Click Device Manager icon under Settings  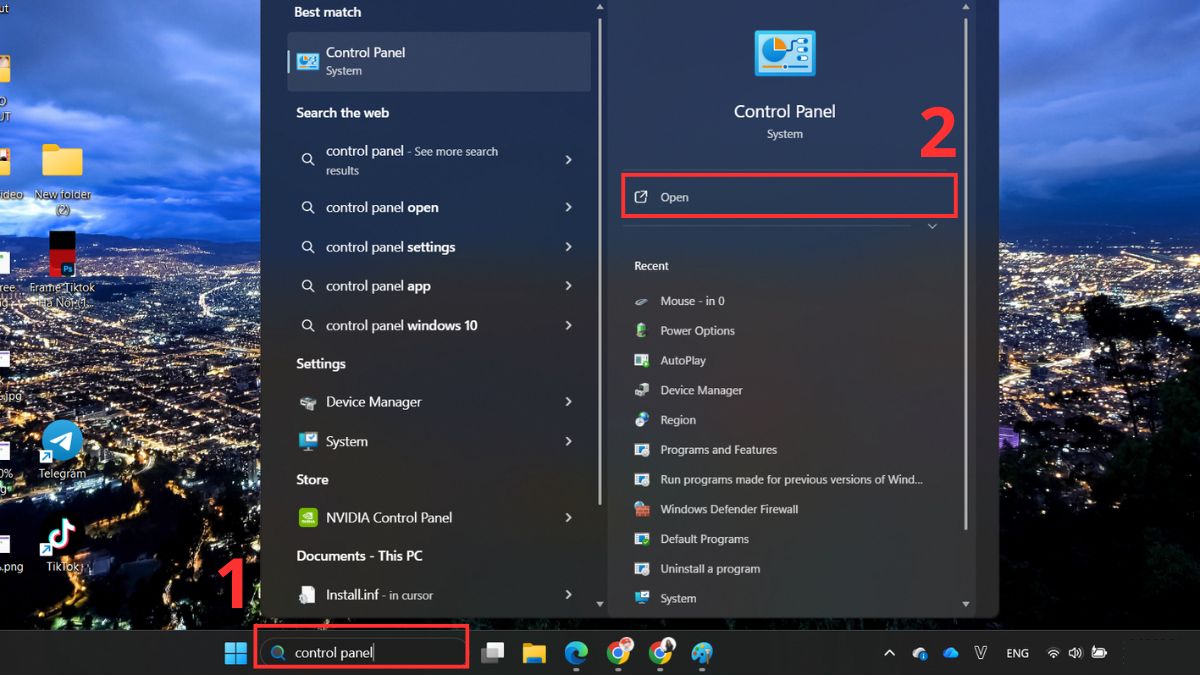point(308,402)
